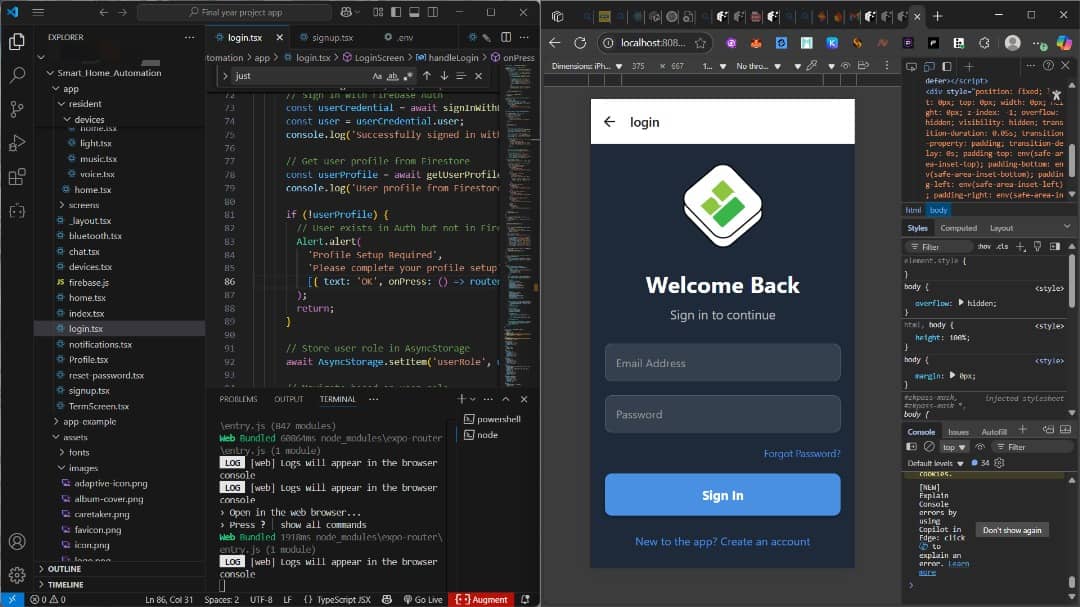Click the new style rule plus icon
The width and height of the screenshot is (1080, 607).
point(1021,247)
